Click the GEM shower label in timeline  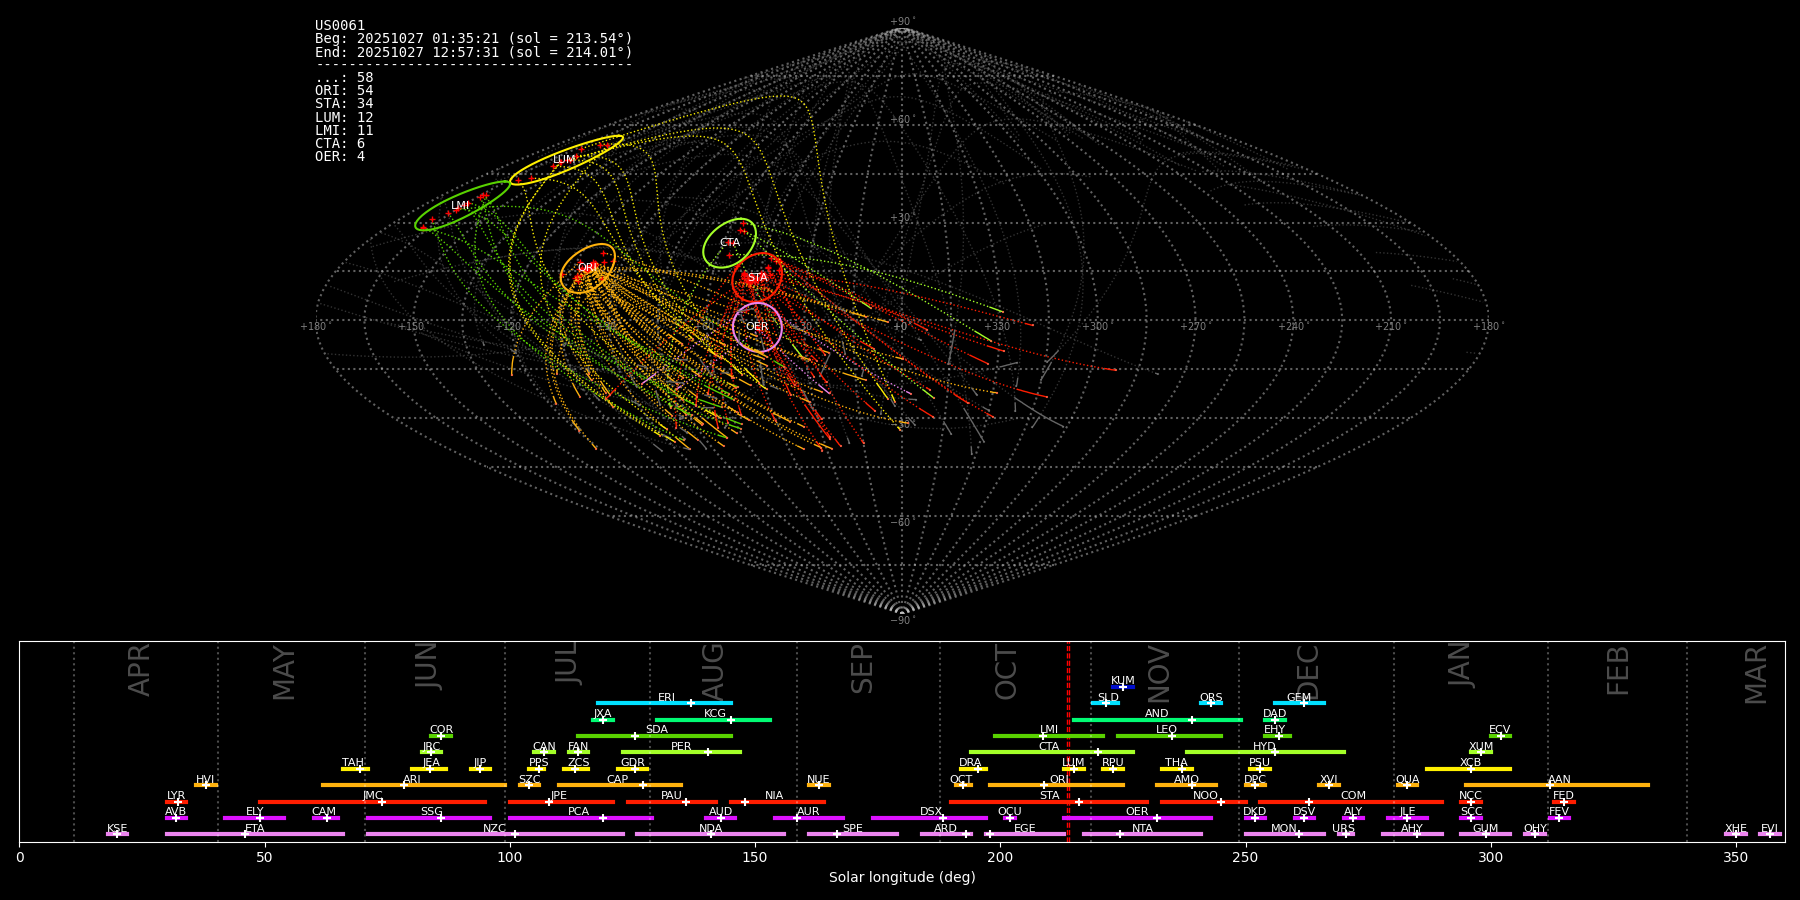pyautogui.click(x=1299, y=698)
